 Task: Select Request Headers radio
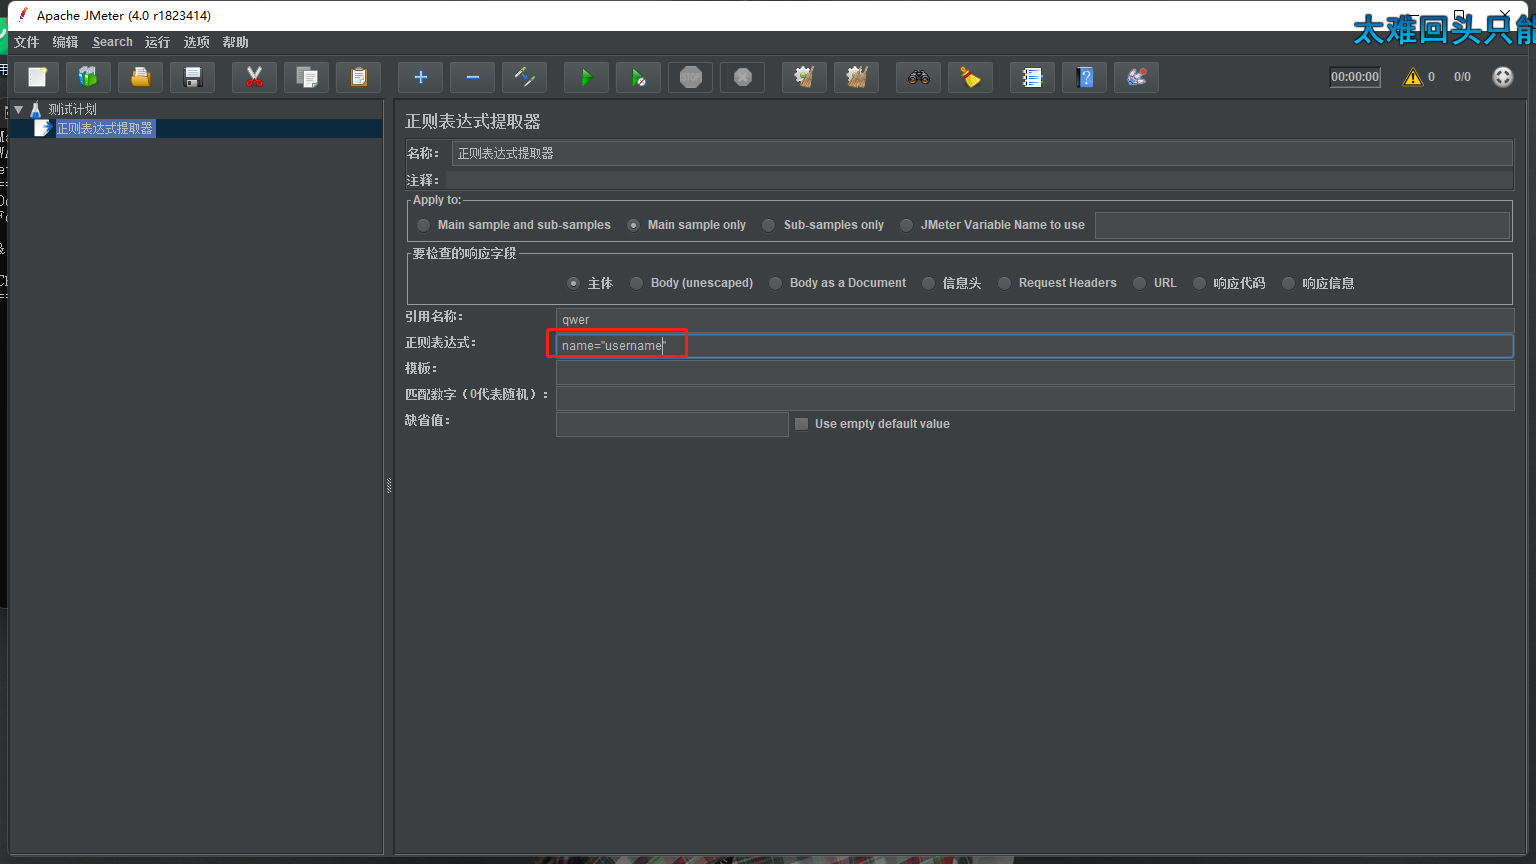pos(1004,283)
